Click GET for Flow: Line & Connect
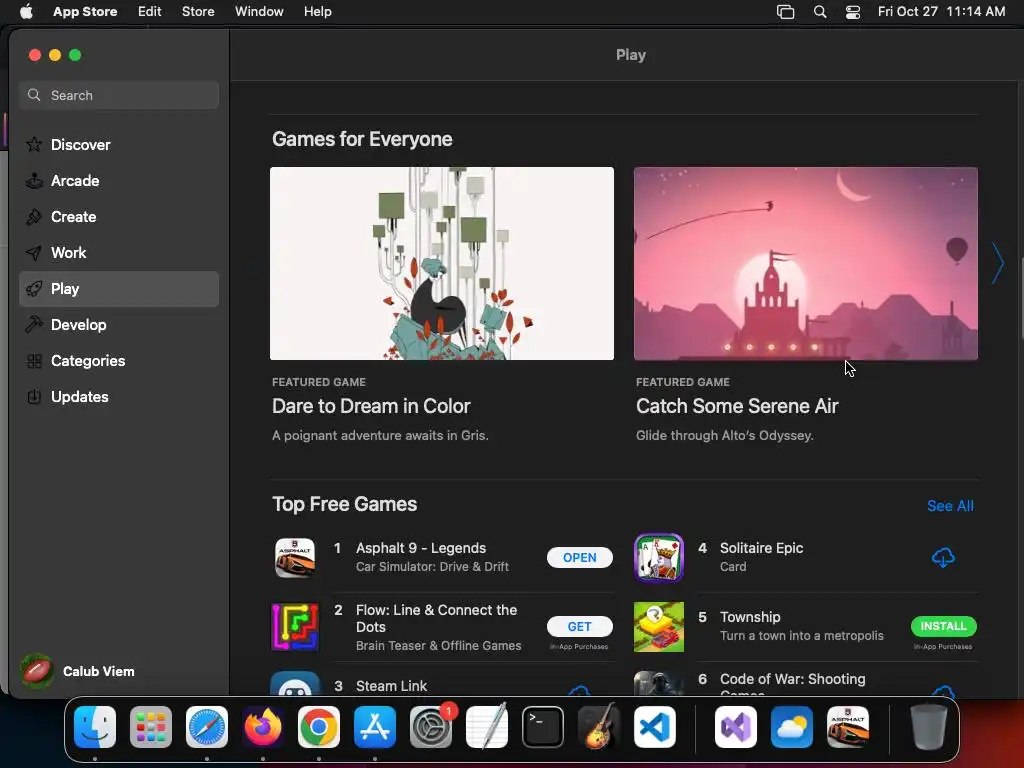The width and height of the screenshot is (1024, 768). point(580,626)
